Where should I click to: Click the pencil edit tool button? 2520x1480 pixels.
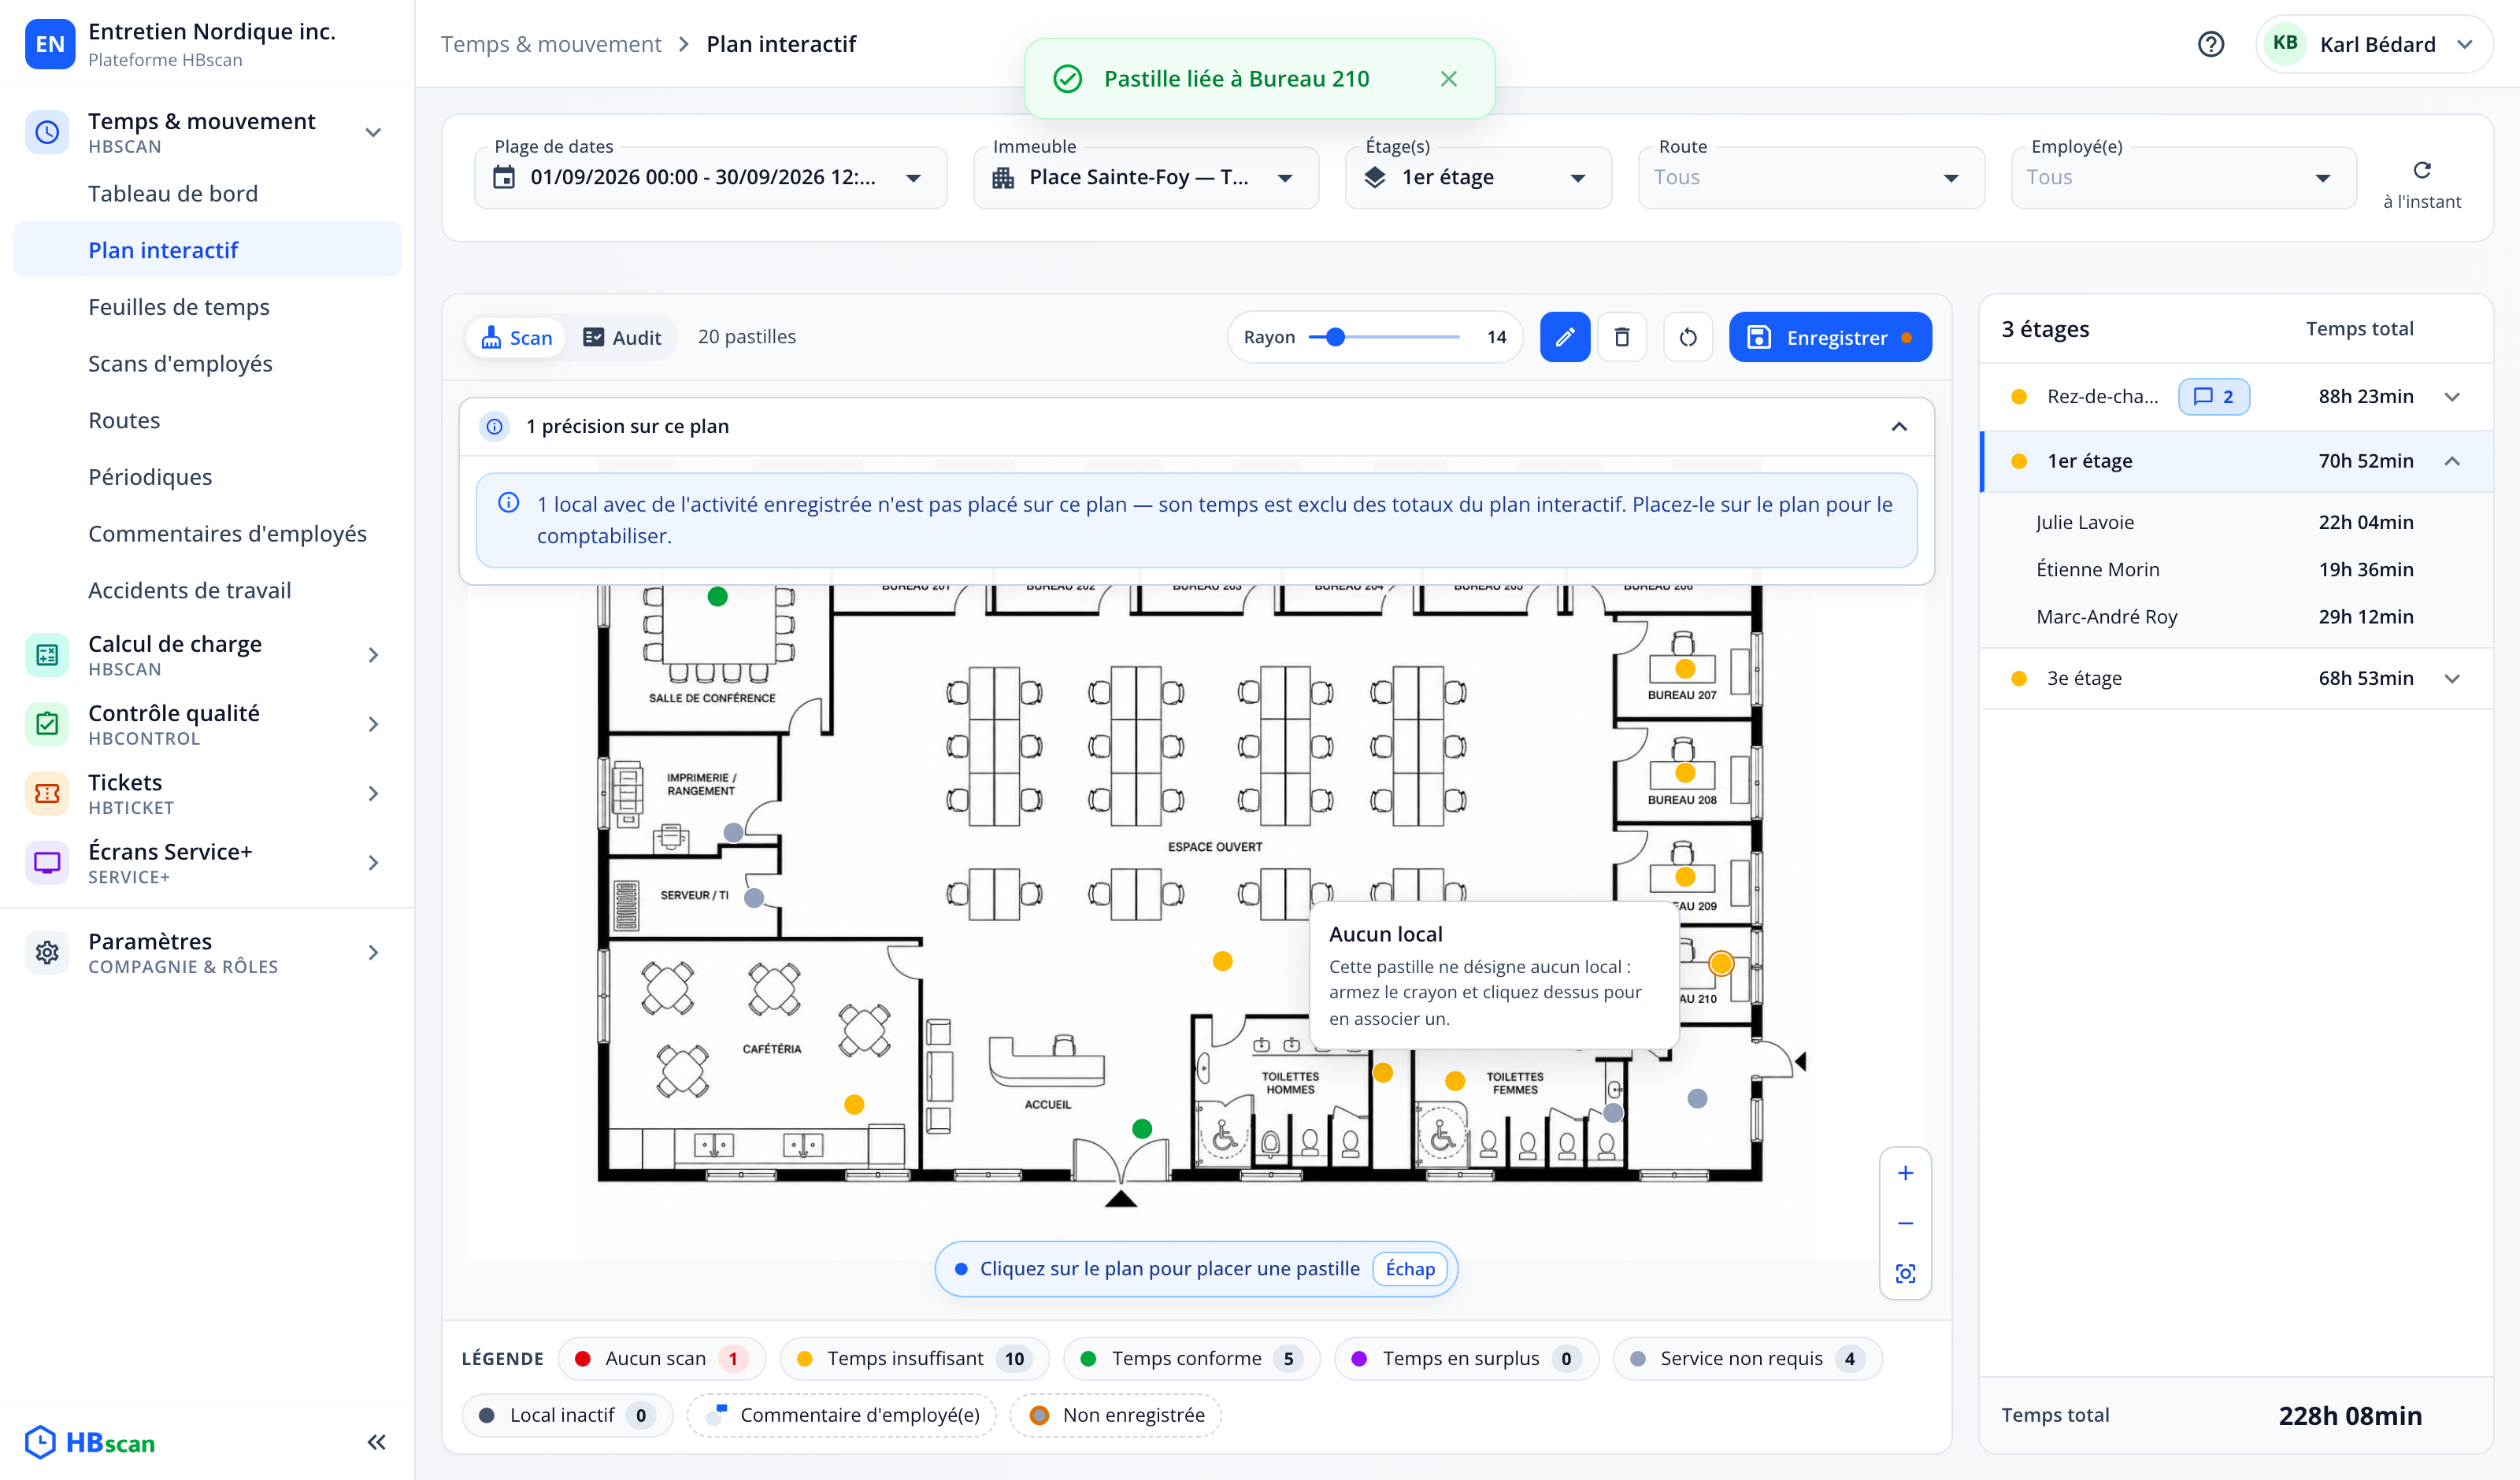coord(1565,337)
